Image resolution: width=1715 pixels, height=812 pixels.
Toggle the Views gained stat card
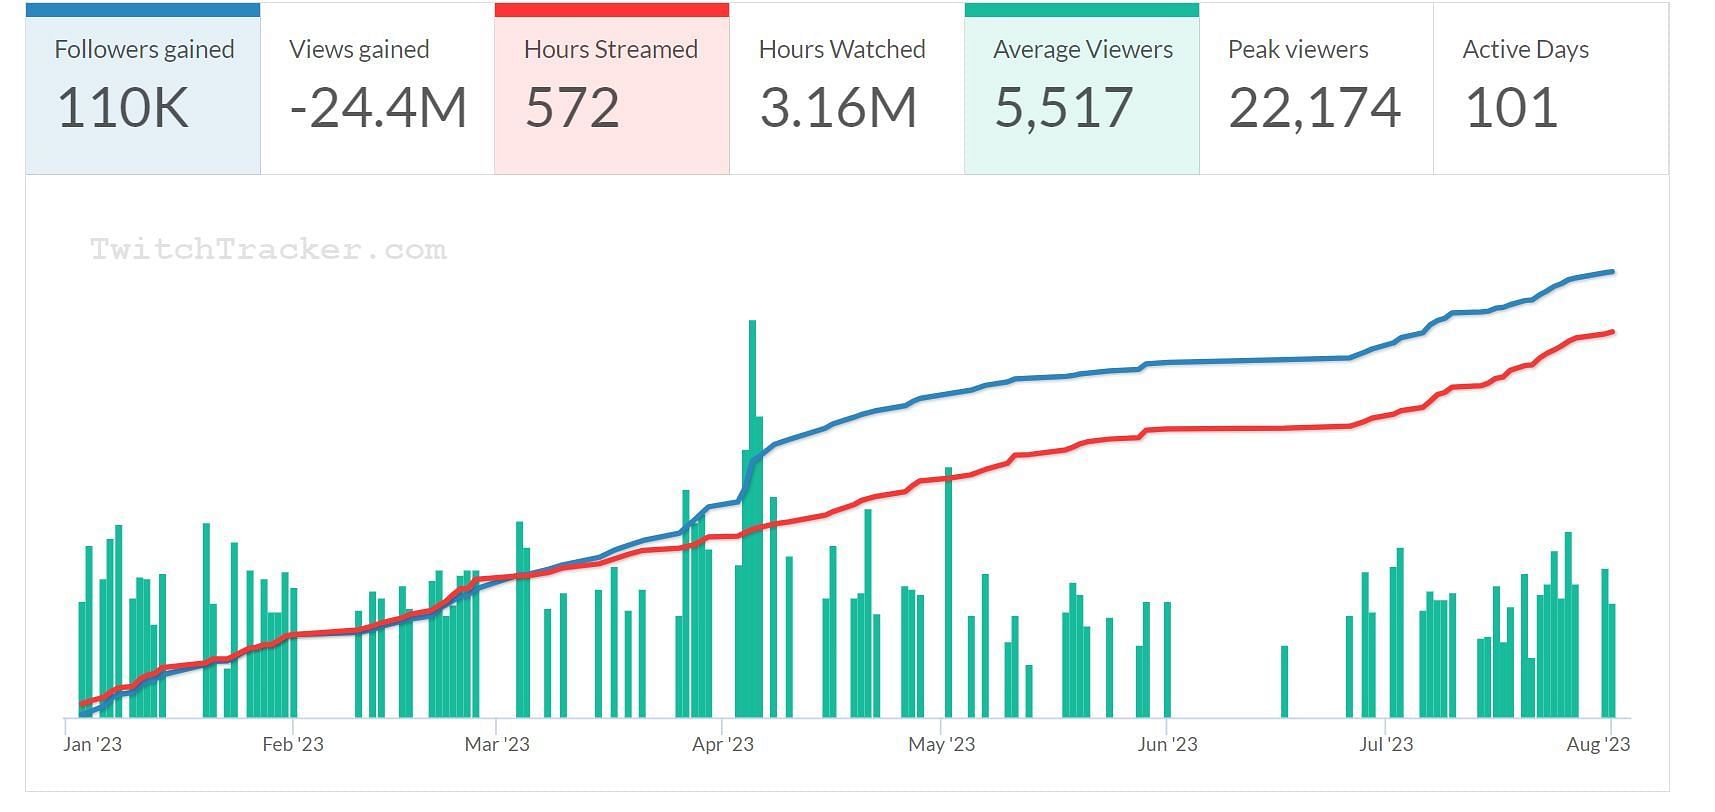pos(377,89)
